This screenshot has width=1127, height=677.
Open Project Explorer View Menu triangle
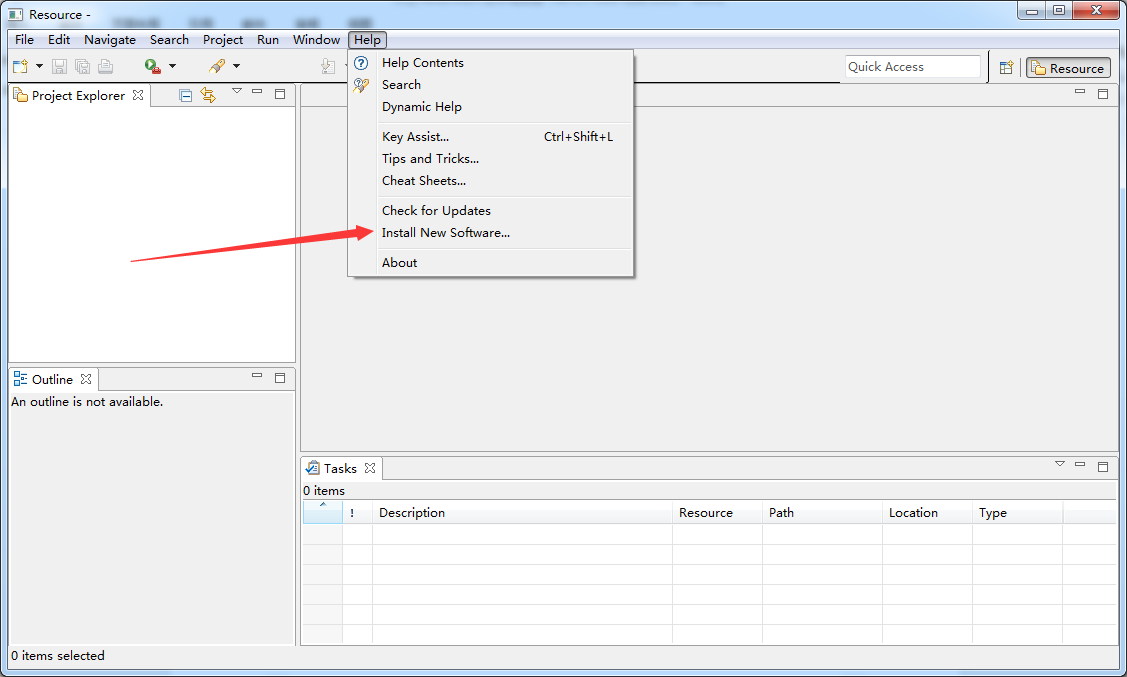(236, 91)
